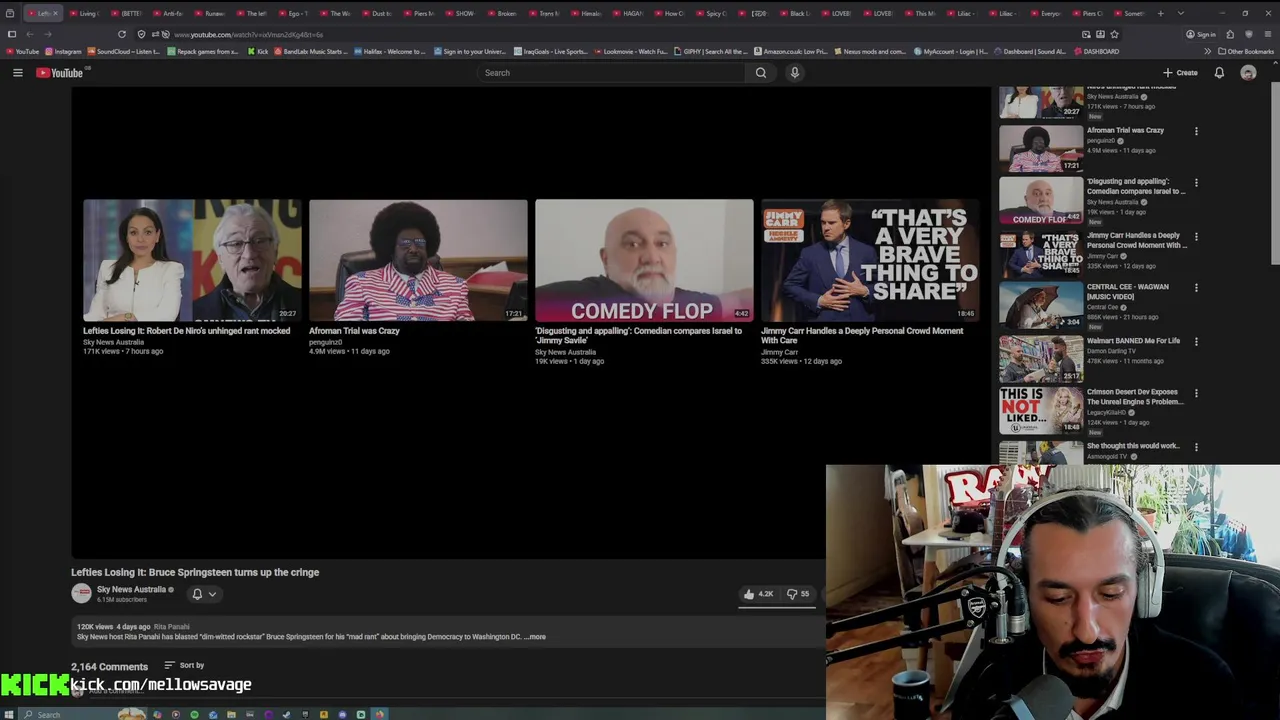Dislike the video with thumbs down
This screenshot has width=1280, height=720.
click(798, 594)
